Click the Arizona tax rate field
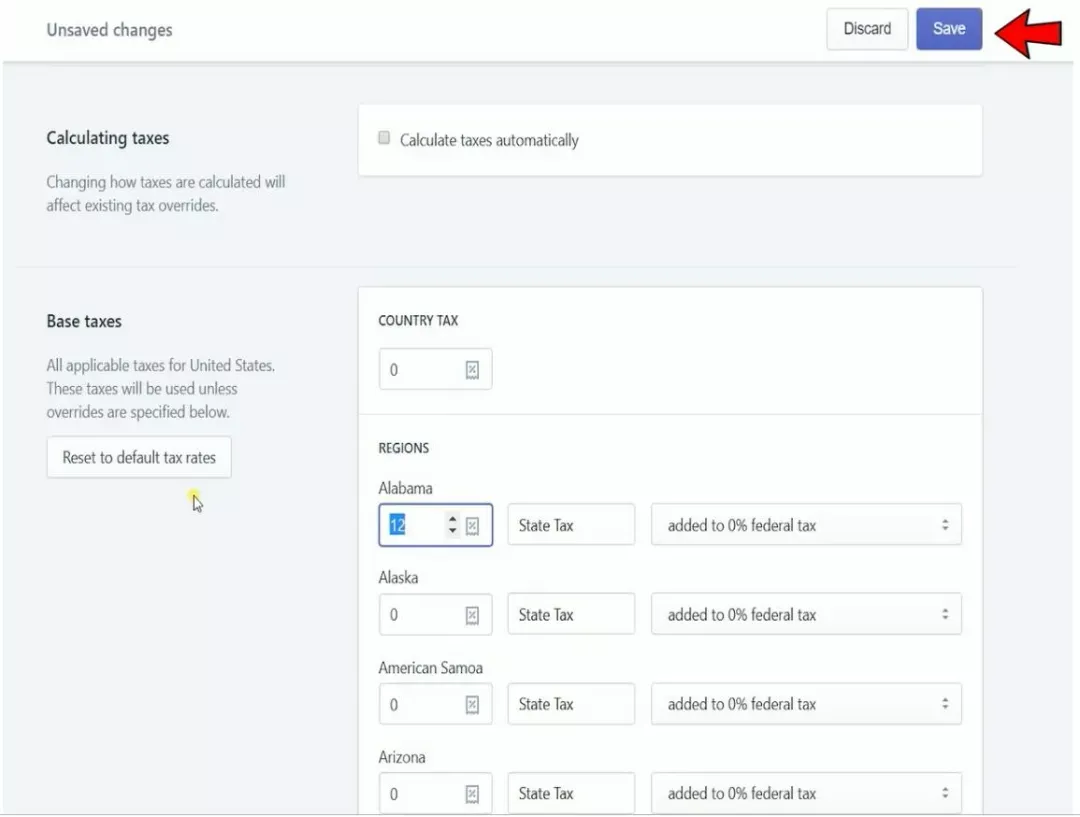The height and width of the screenshot is (817, 1080). 435,793
